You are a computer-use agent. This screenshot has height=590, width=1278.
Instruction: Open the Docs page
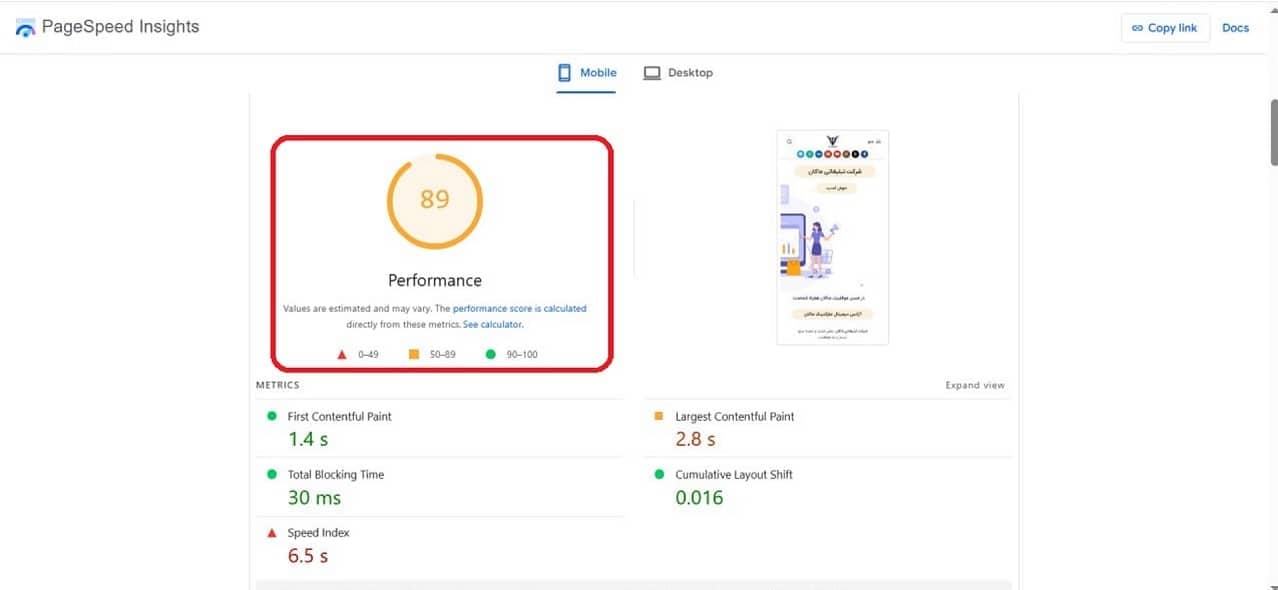click(x=1235, y=27)
